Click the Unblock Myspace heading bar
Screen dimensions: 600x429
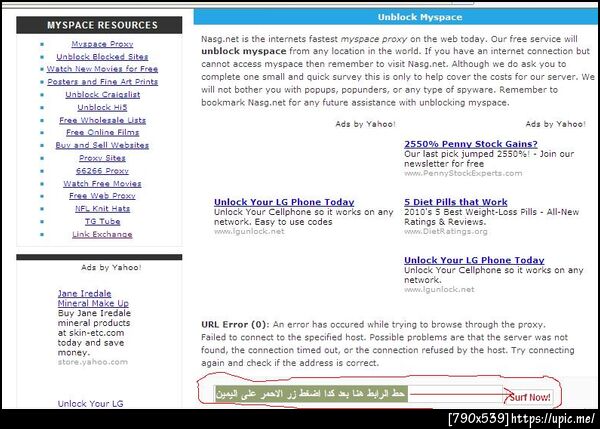click(x=396, y=17)
